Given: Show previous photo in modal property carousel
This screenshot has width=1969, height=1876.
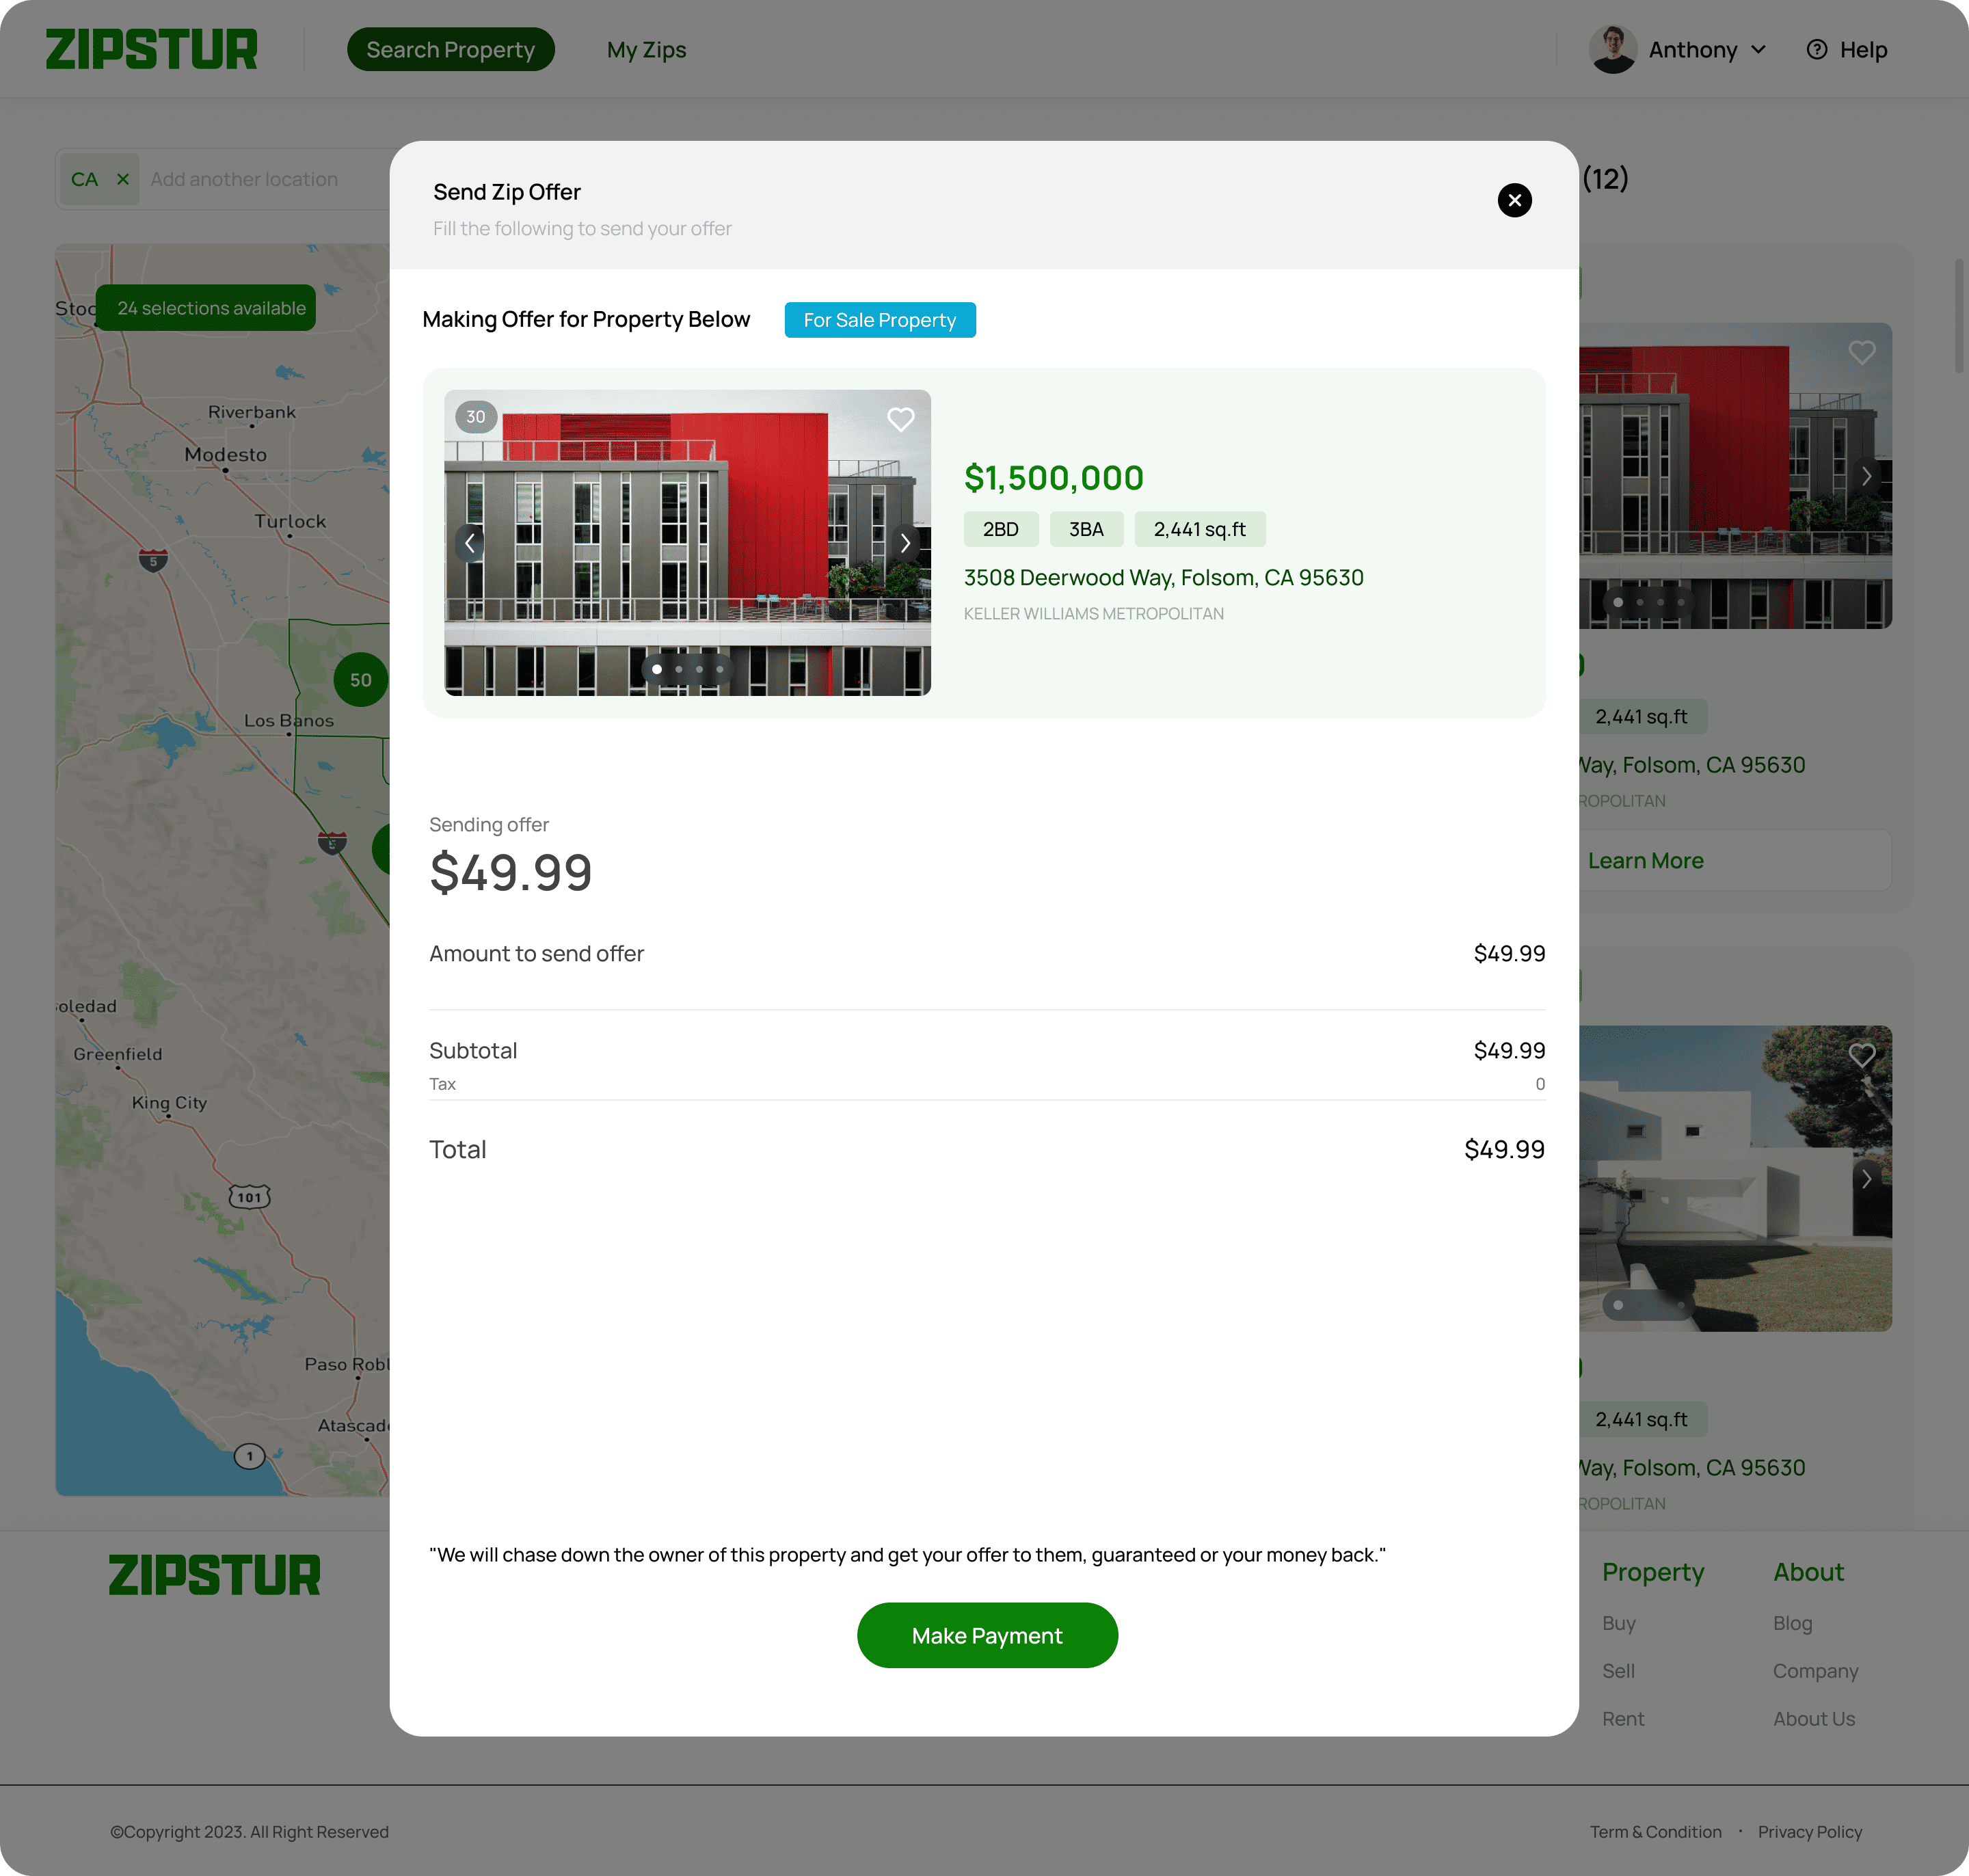Looking at the screenshot, I should pyautogui.click(x=470, y=543).
